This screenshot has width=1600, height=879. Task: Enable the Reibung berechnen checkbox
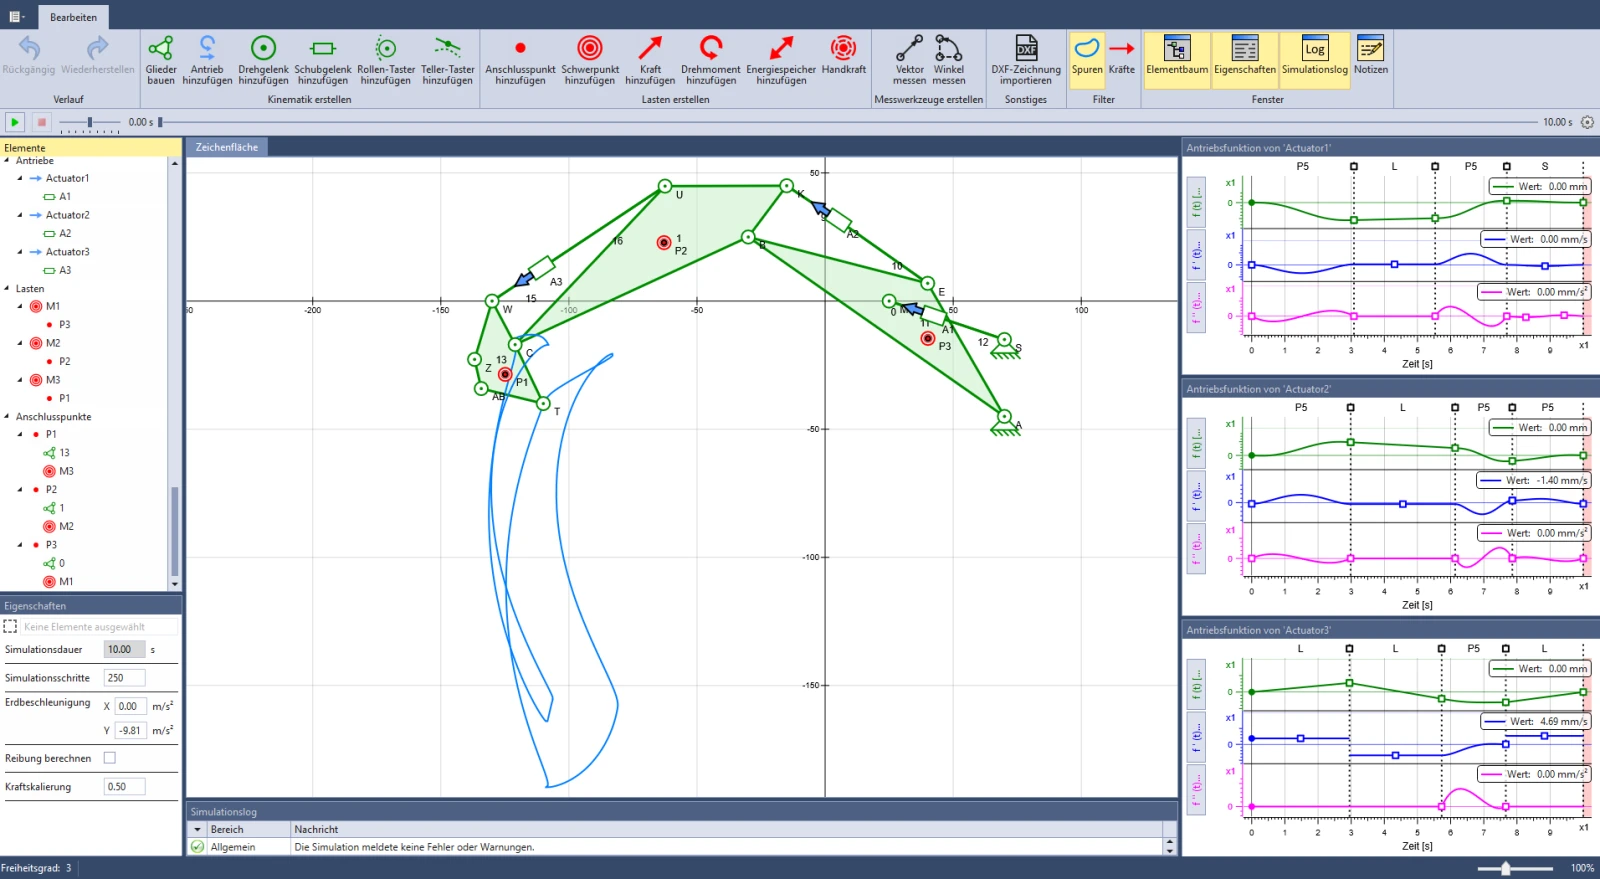(x=110, y=758)
